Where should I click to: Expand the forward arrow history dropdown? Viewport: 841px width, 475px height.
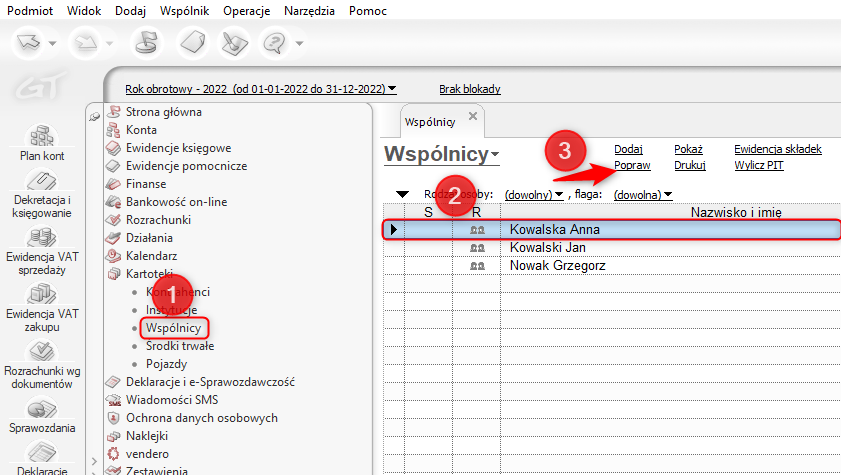[x=110, y=43]
